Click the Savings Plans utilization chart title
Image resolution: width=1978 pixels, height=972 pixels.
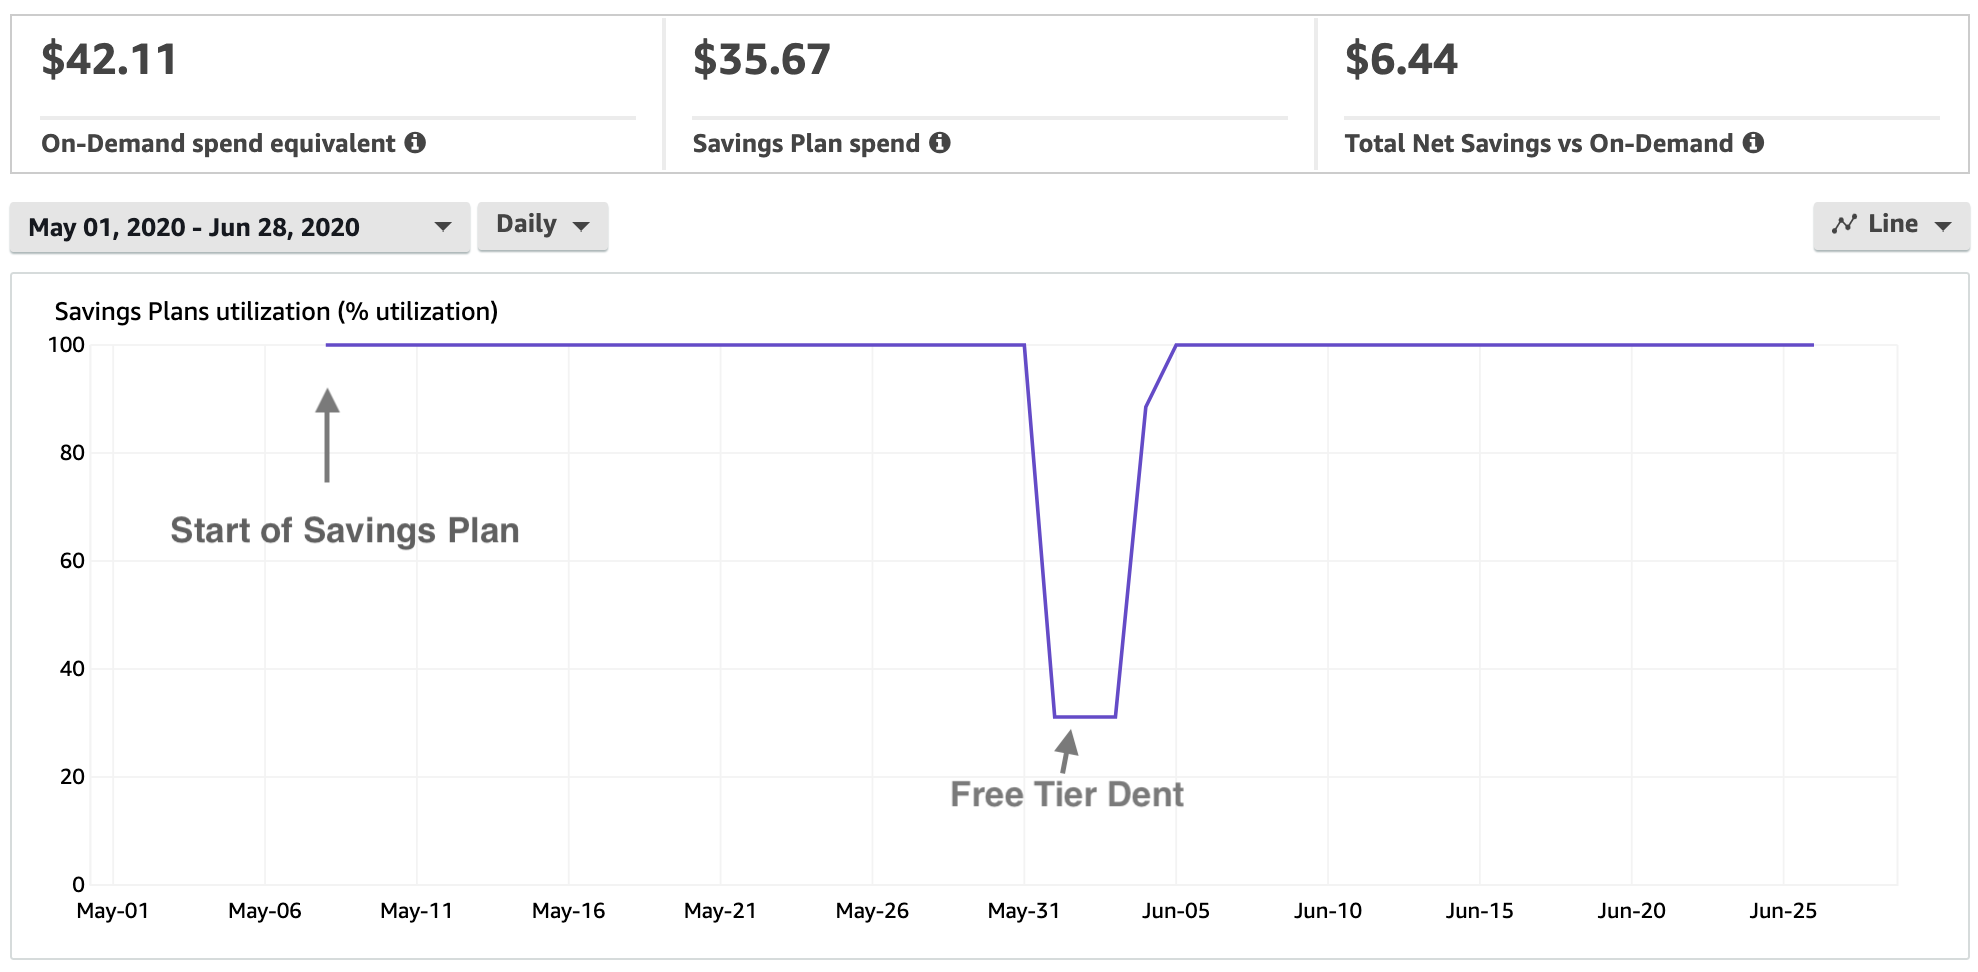tap(276, 311)
